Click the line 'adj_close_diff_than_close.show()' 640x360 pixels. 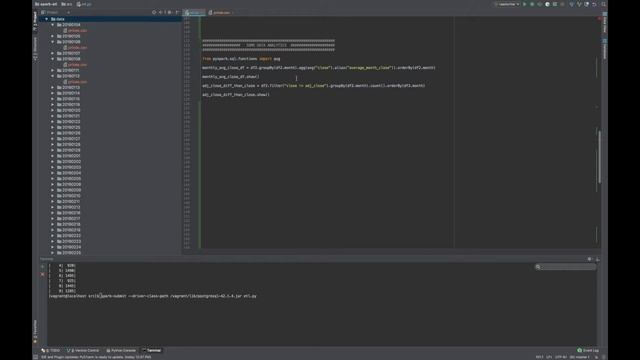click(x=236, y=95)
